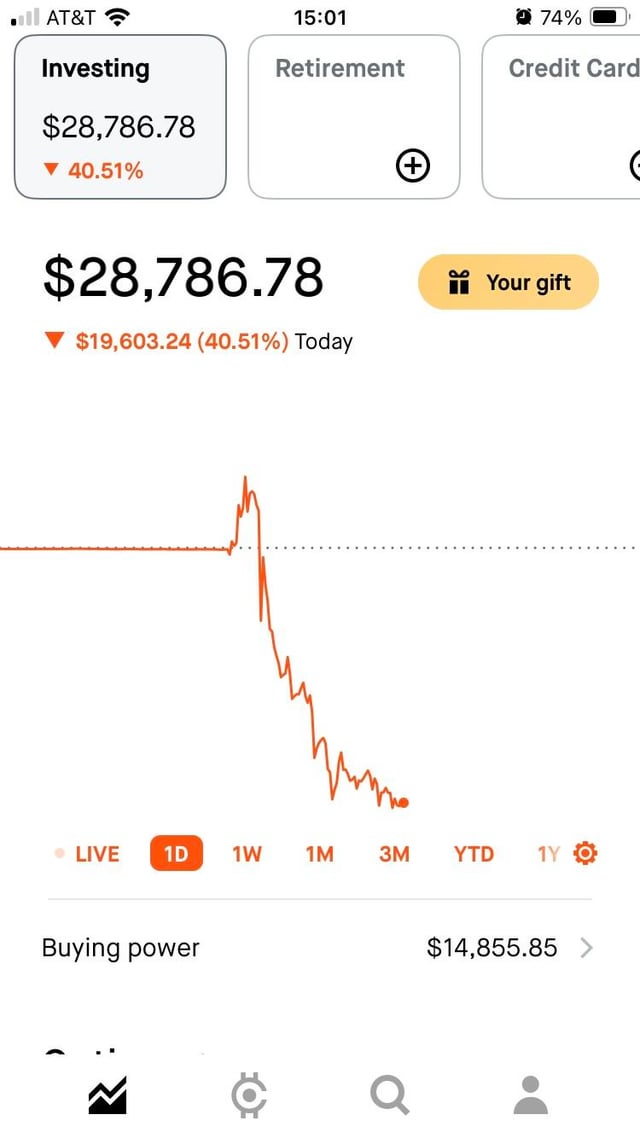Open the Buying power row
640x1138 pixels.
[300, 948]
